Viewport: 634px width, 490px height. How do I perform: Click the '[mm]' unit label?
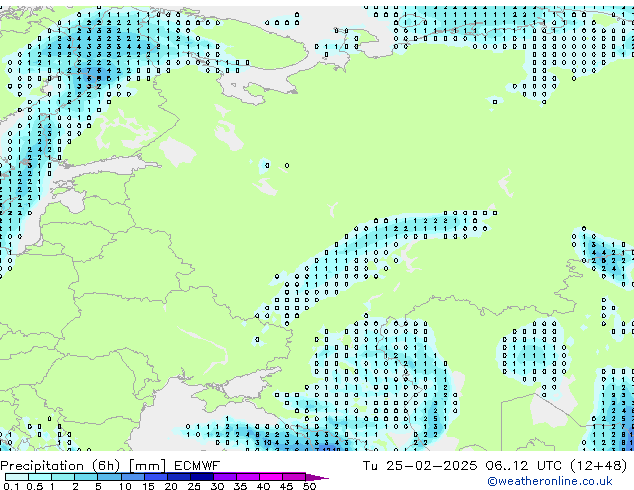click(147, 466)
